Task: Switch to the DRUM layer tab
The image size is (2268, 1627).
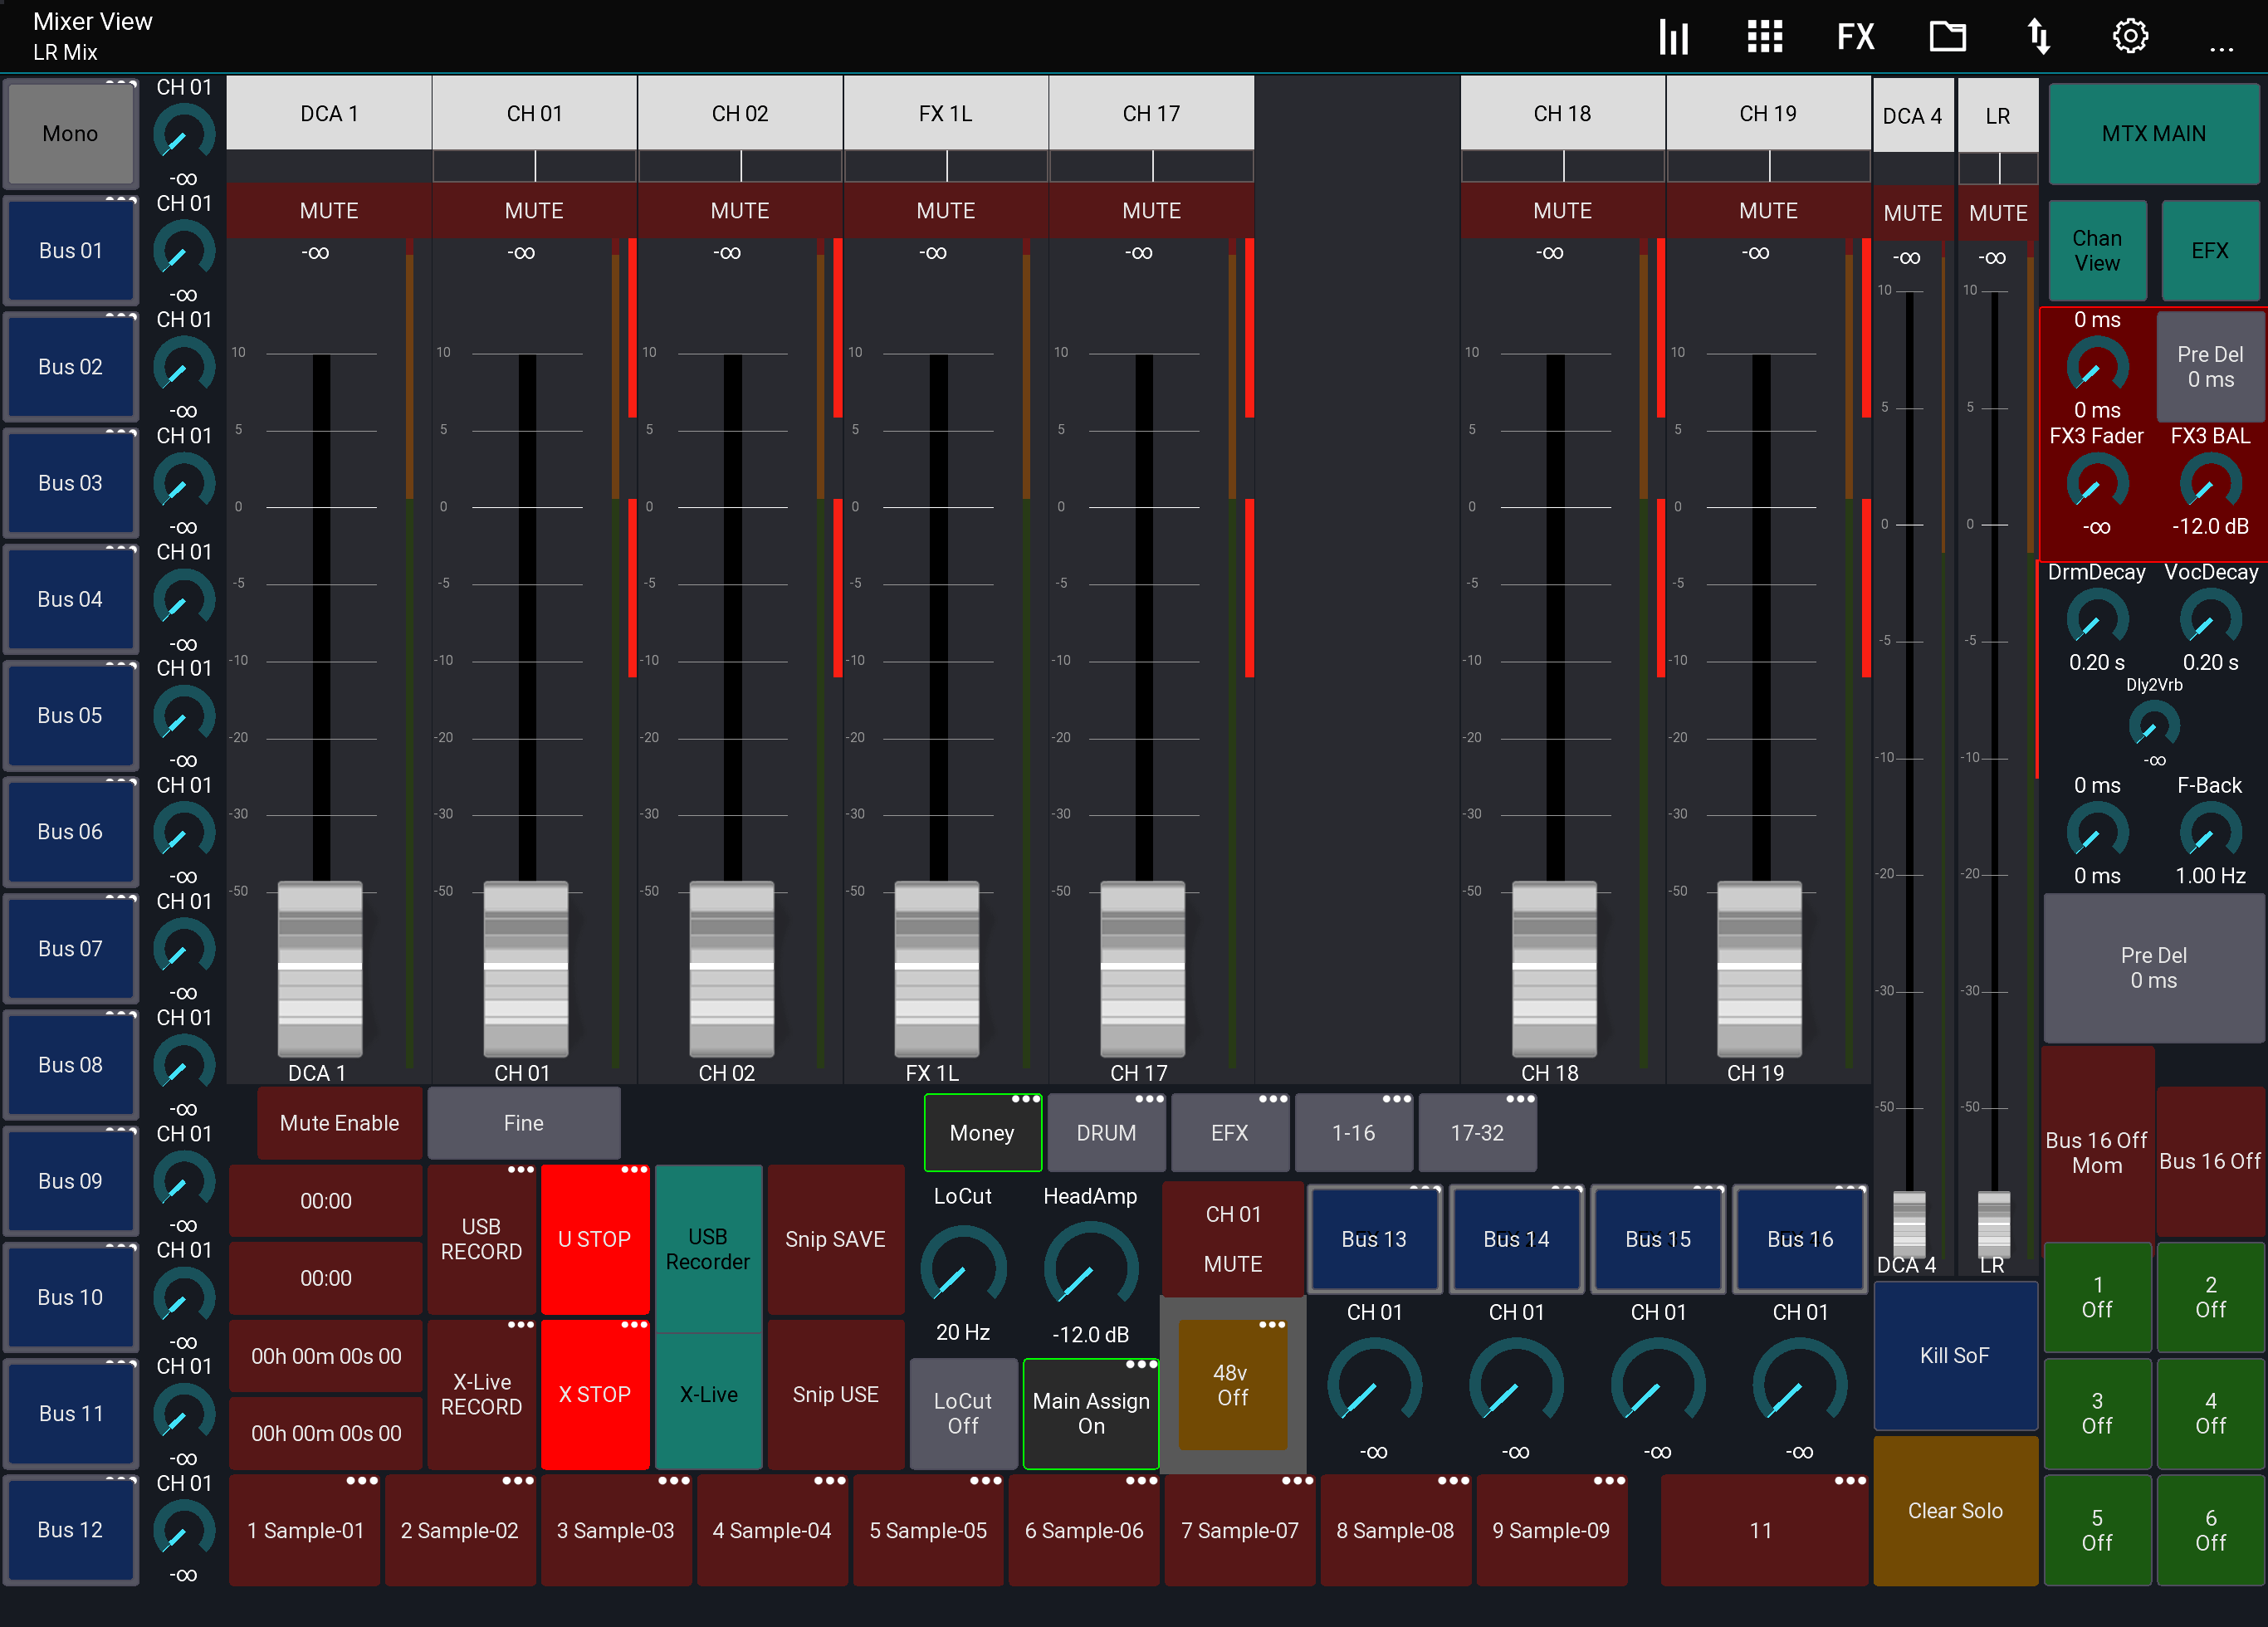Action: click(1106, 1132)
